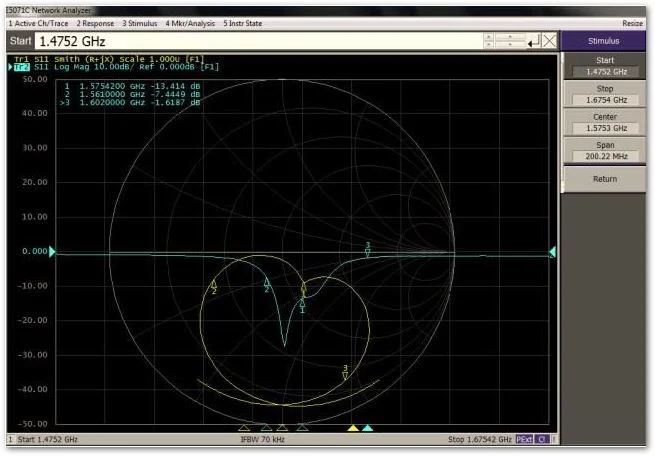Image resolution: width=655 pixels, height=456 pixels.
Task: Click the Stop 1.67542 GHz status text
Action: (480, 439)
